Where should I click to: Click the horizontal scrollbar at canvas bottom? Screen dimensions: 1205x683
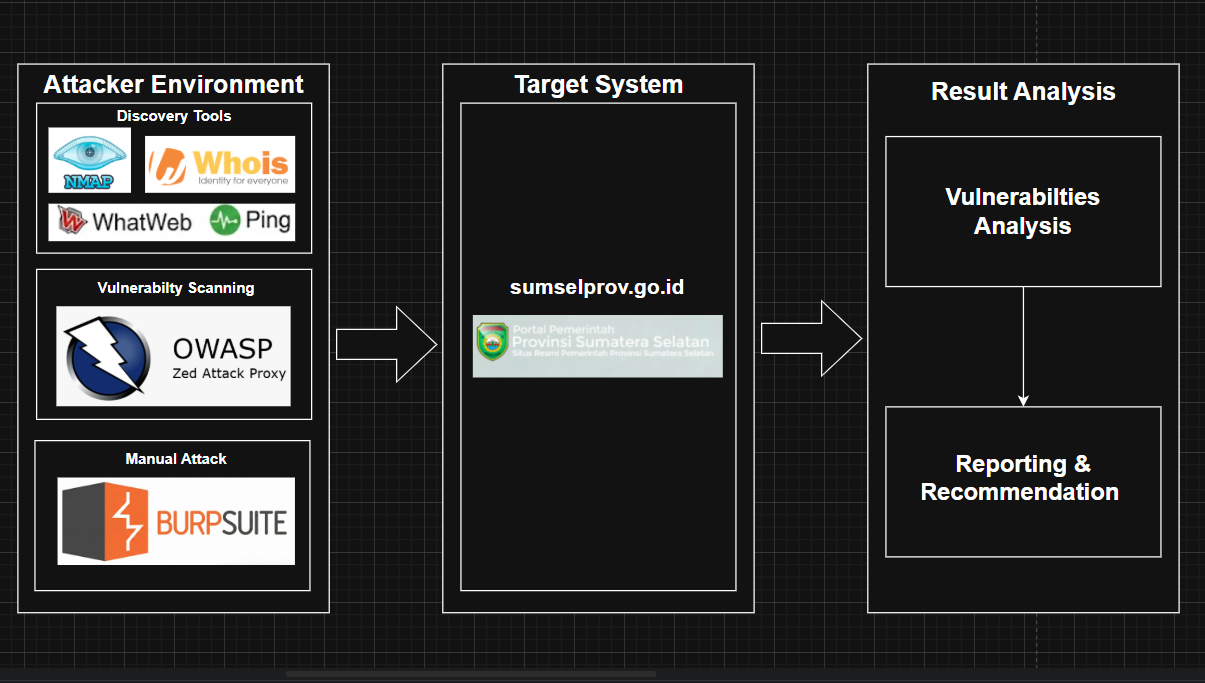471,674
